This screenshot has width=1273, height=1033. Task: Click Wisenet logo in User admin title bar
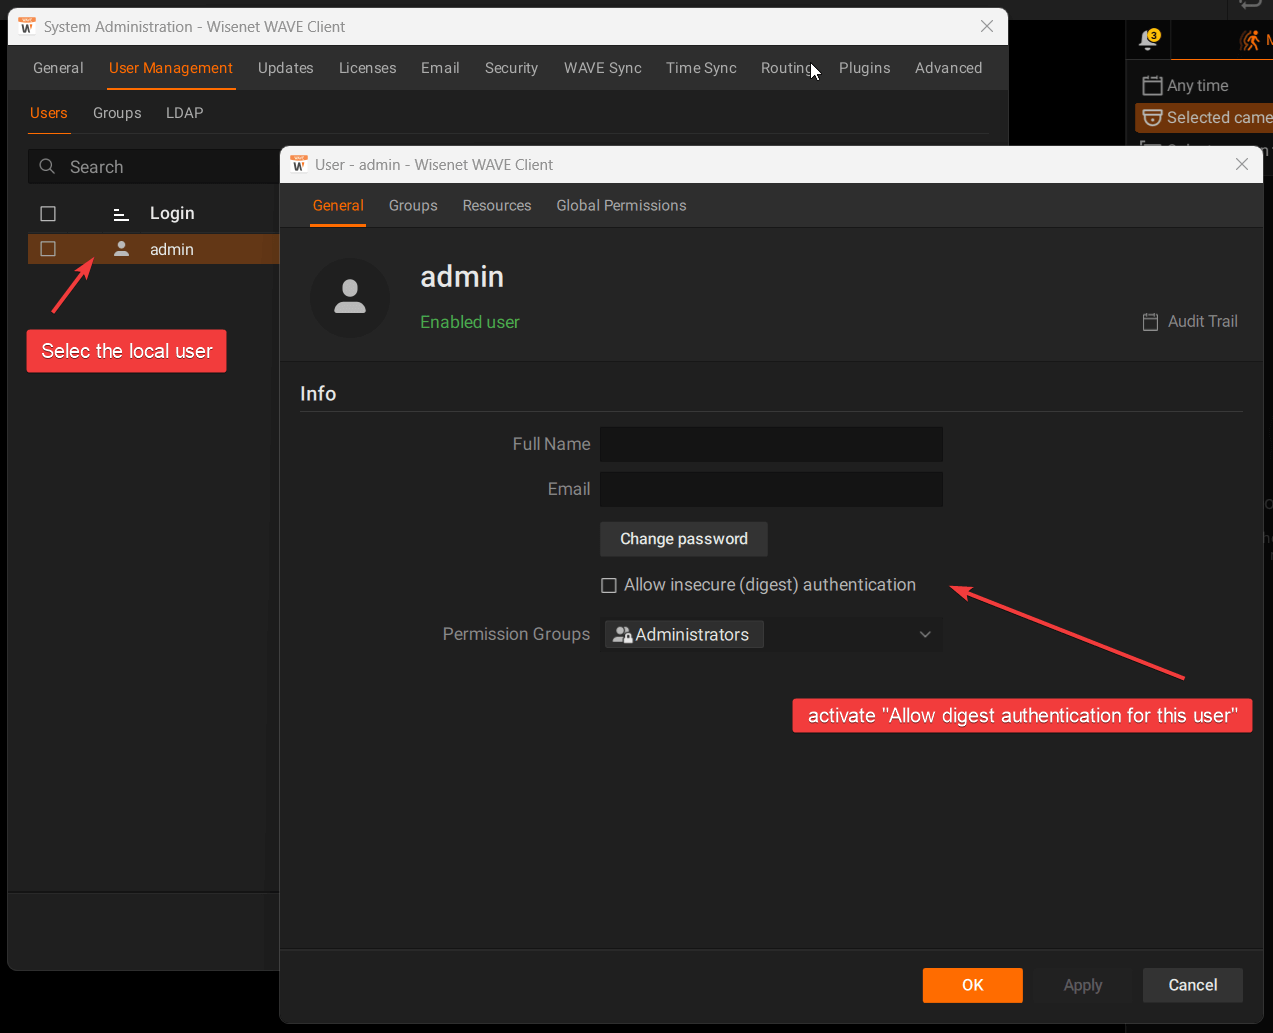tap(298, 164)
